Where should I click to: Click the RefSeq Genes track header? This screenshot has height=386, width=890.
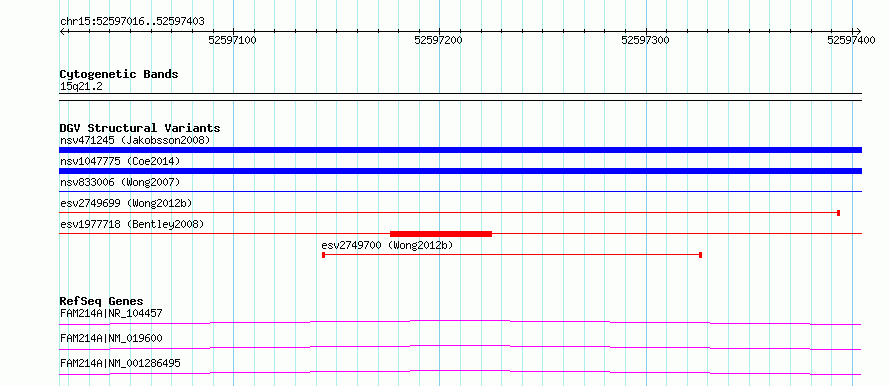pos(102,301)
